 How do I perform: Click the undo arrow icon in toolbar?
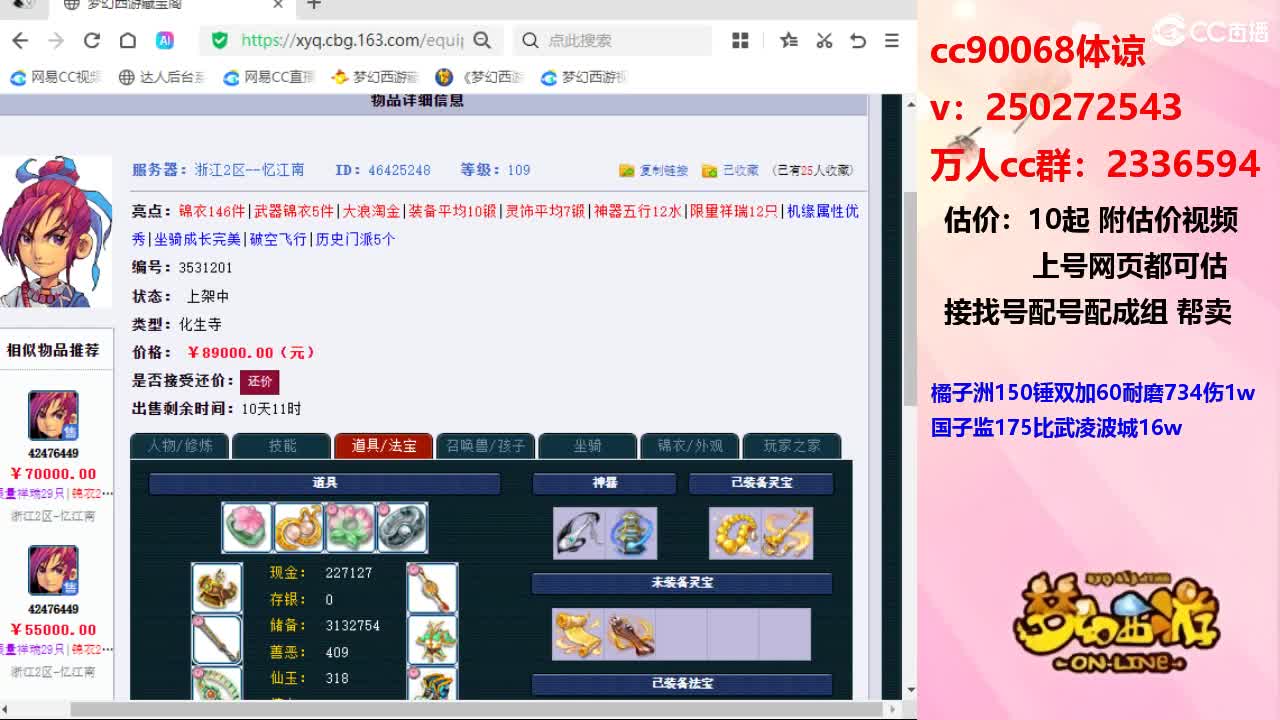pyautogui.click(x=857, y=40)
